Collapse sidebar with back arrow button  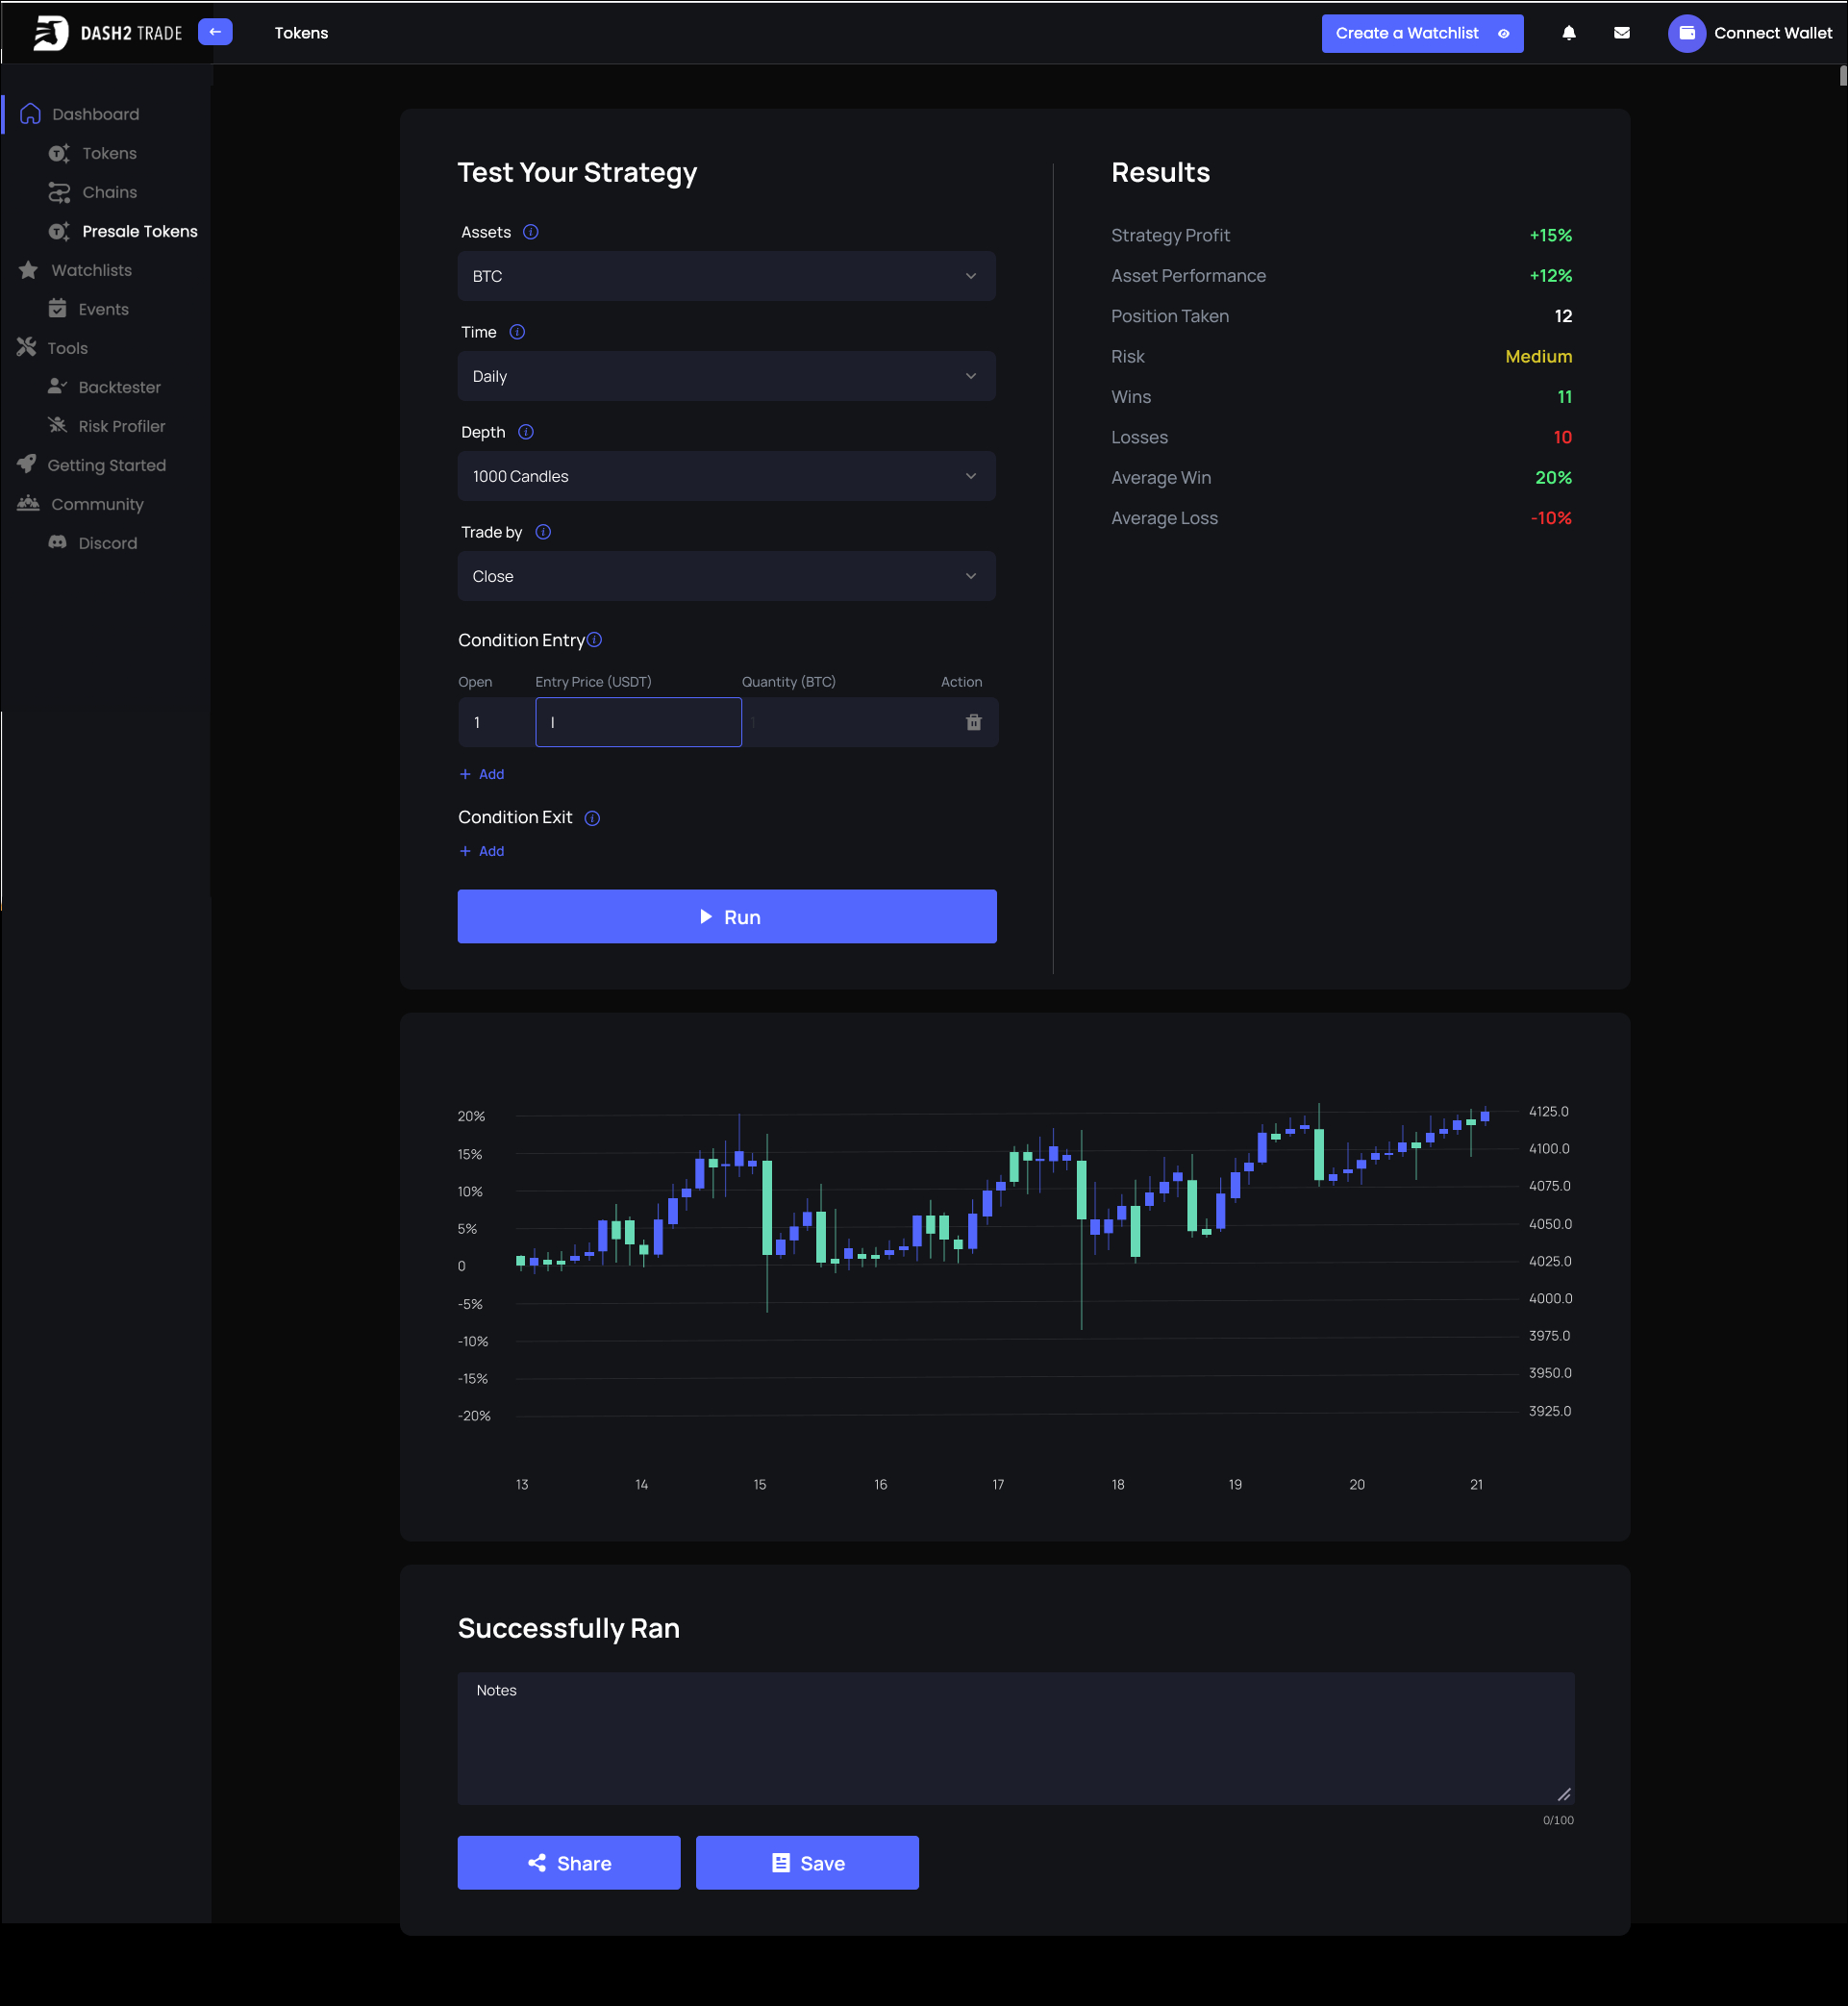point(215,32)
